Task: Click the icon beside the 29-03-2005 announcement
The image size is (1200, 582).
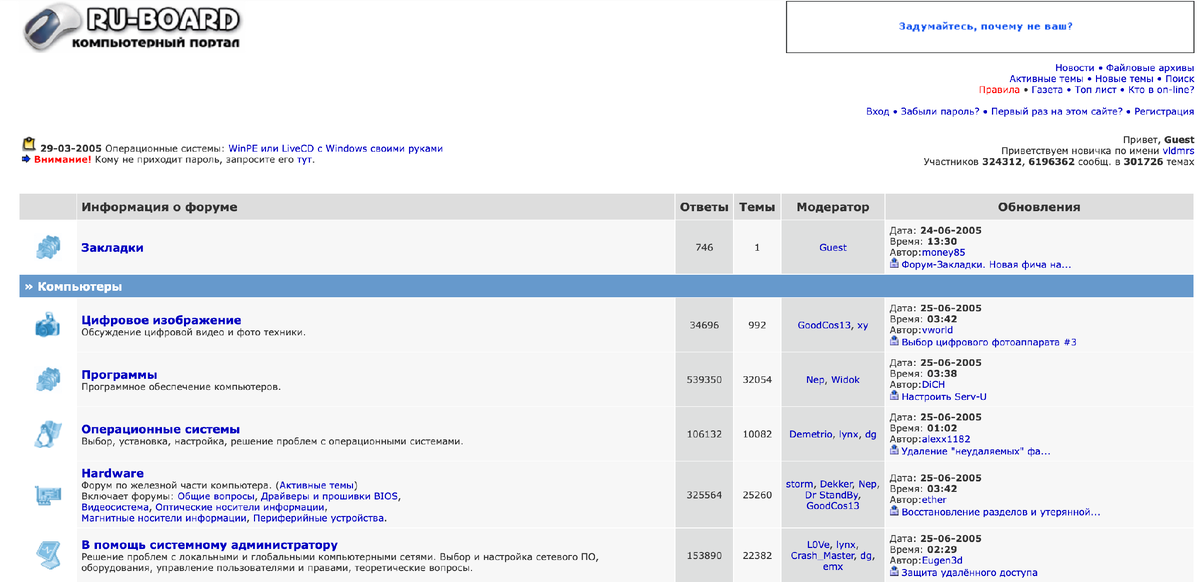Action: click(x=29, y=144)
